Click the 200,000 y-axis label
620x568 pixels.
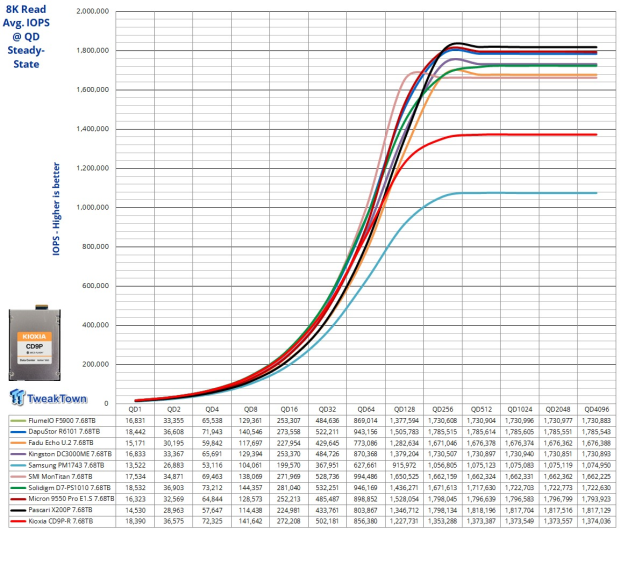tap(96, 364)
